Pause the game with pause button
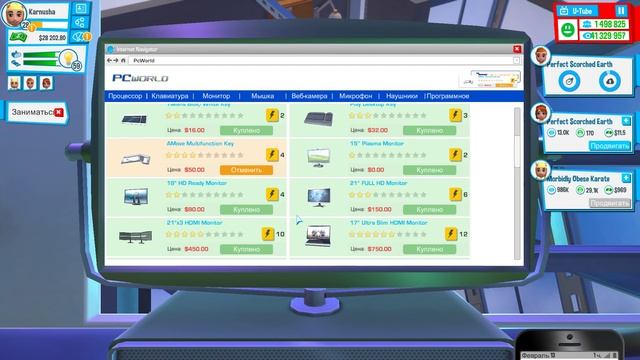This screenshot has width=640, height=360. click(x=621, y=11)
